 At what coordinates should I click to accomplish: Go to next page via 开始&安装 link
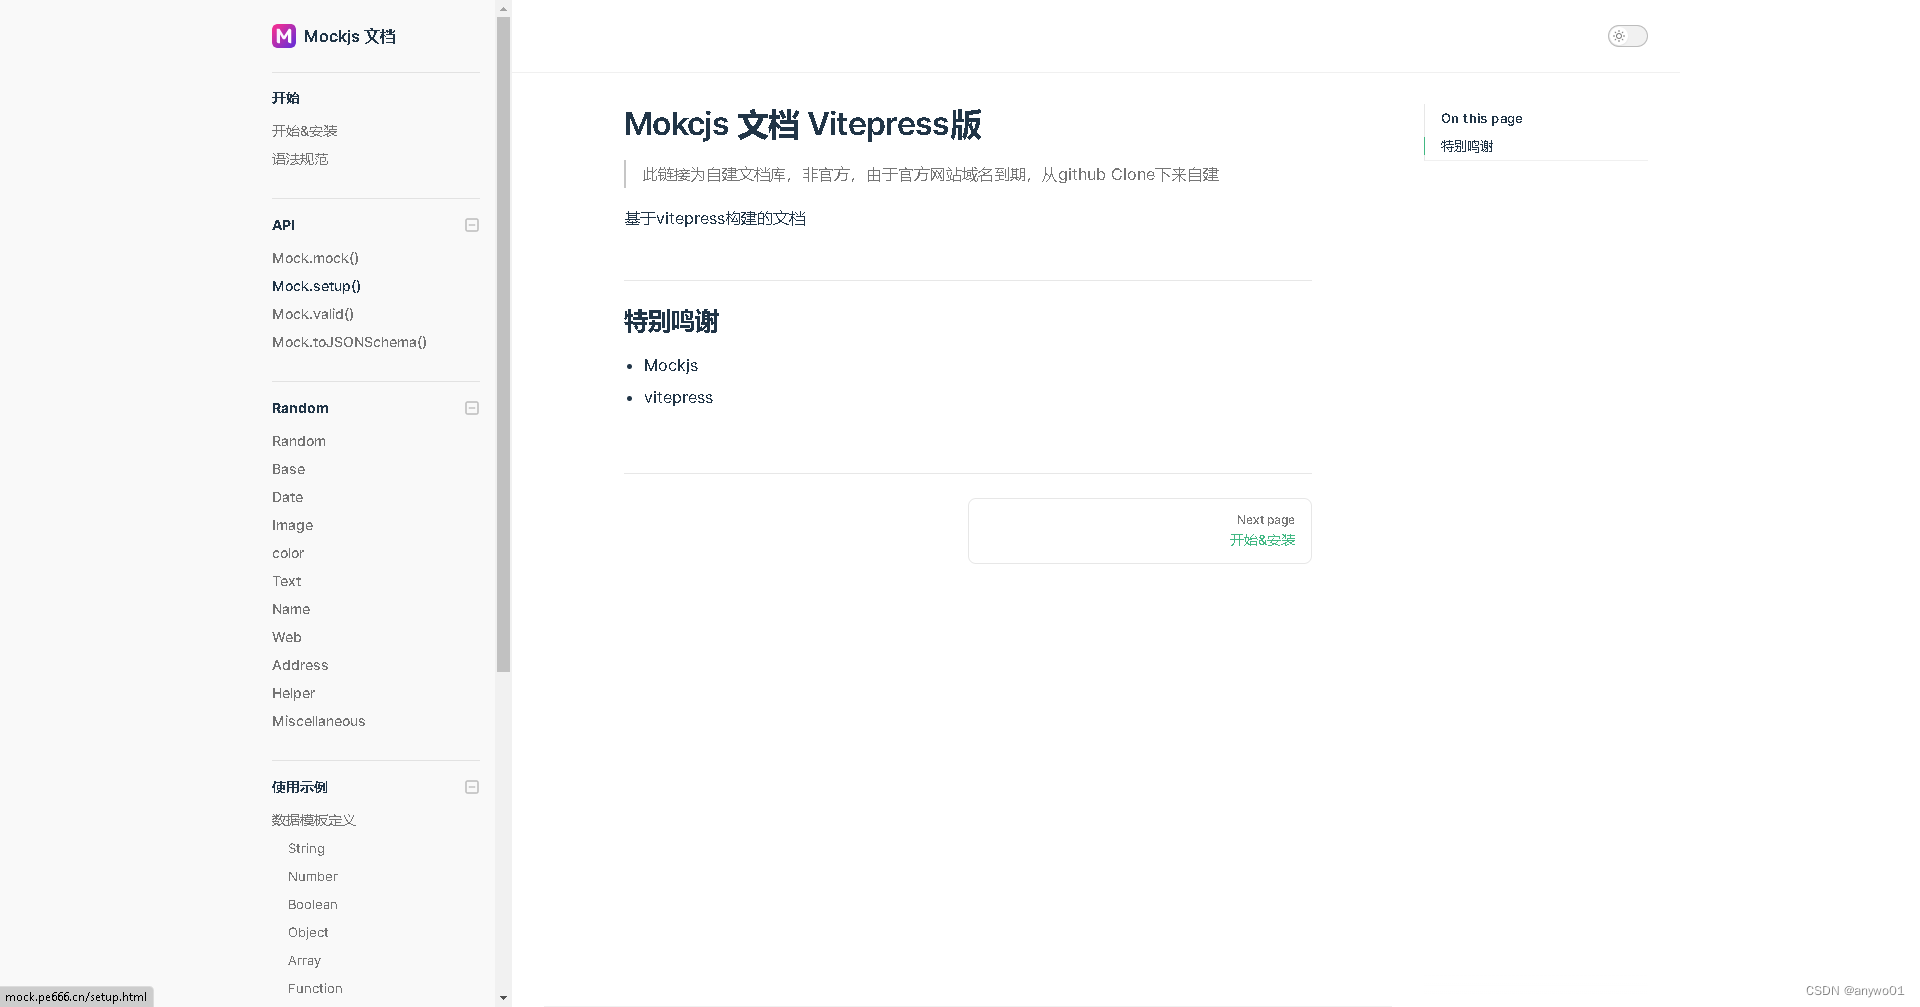(1262, 539)
